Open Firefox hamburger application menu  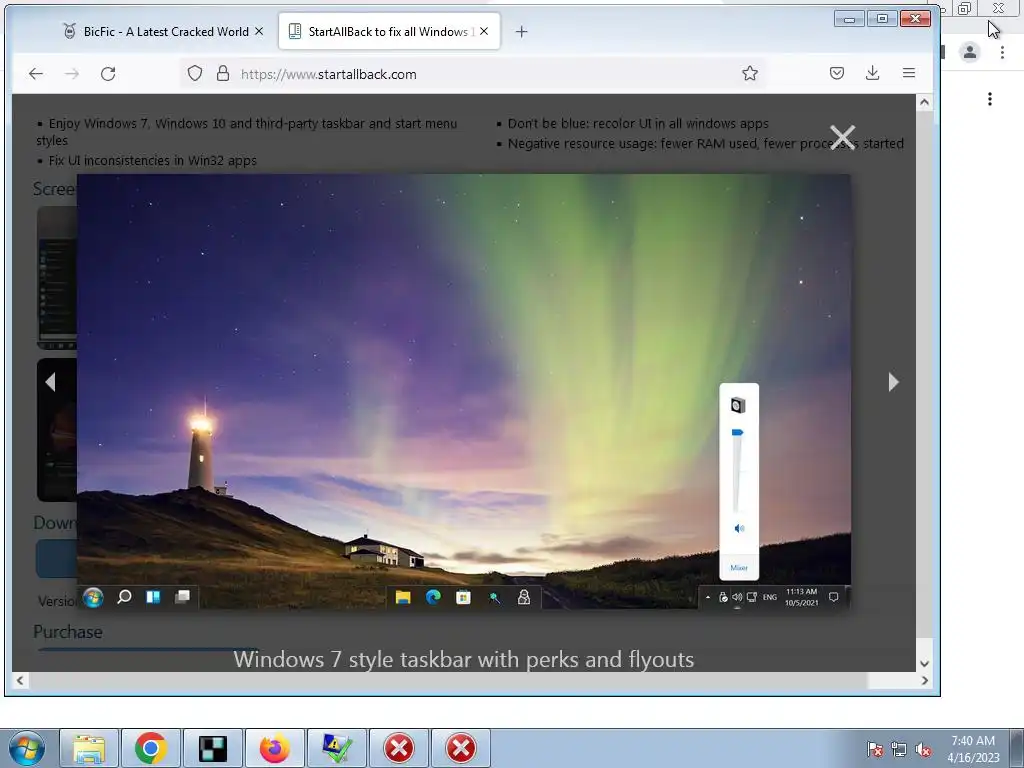[x=908, y=73]
